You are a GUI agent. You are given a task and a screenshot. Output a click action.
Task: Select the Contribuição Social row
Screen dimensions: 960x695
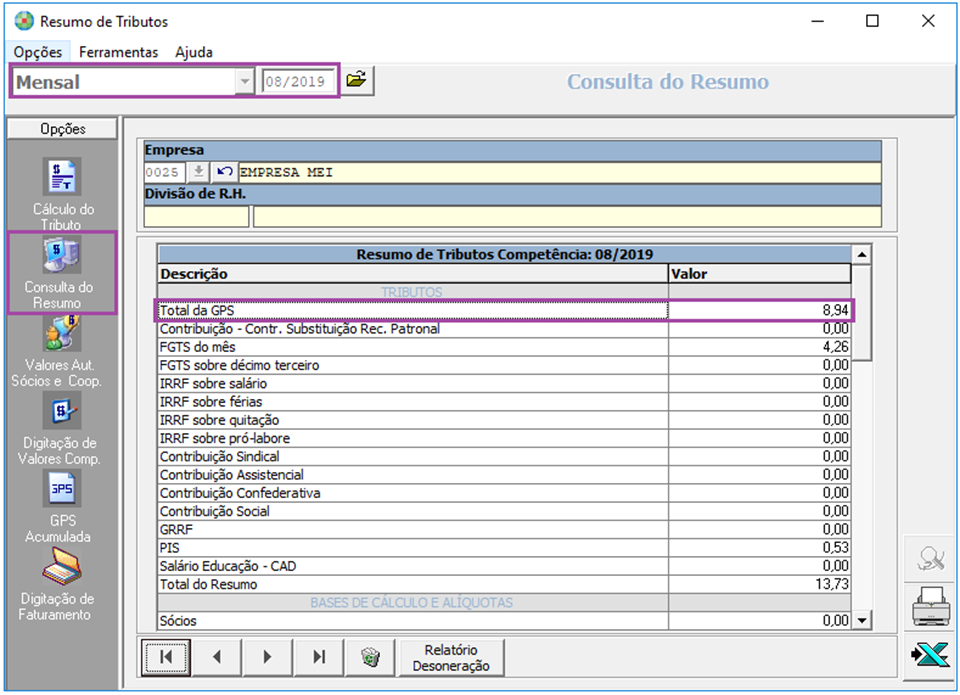tap(504, 511)
